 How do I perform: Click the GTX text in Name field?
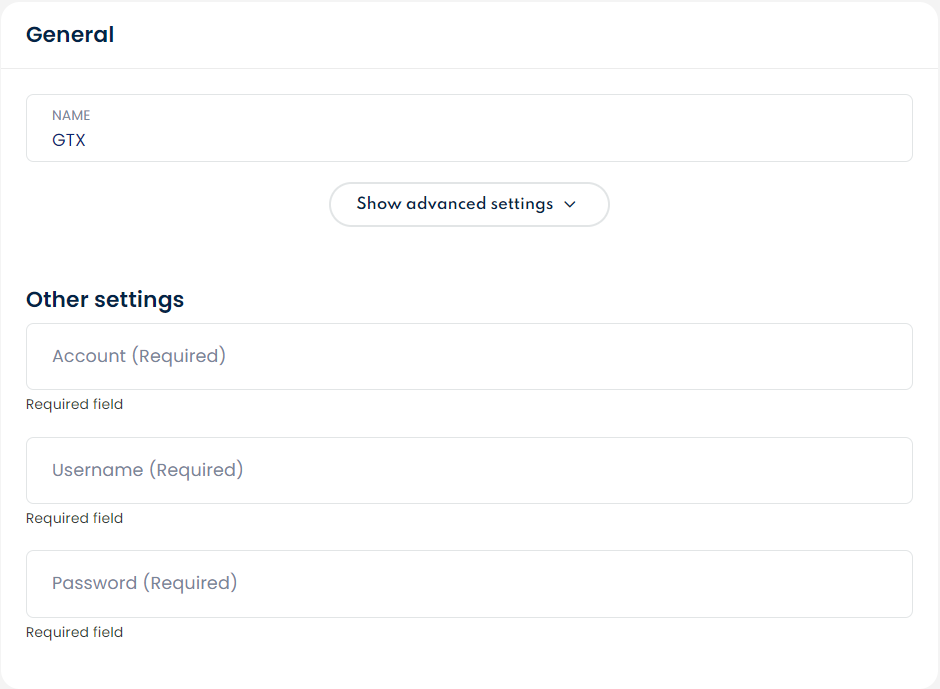click(69, 141)
